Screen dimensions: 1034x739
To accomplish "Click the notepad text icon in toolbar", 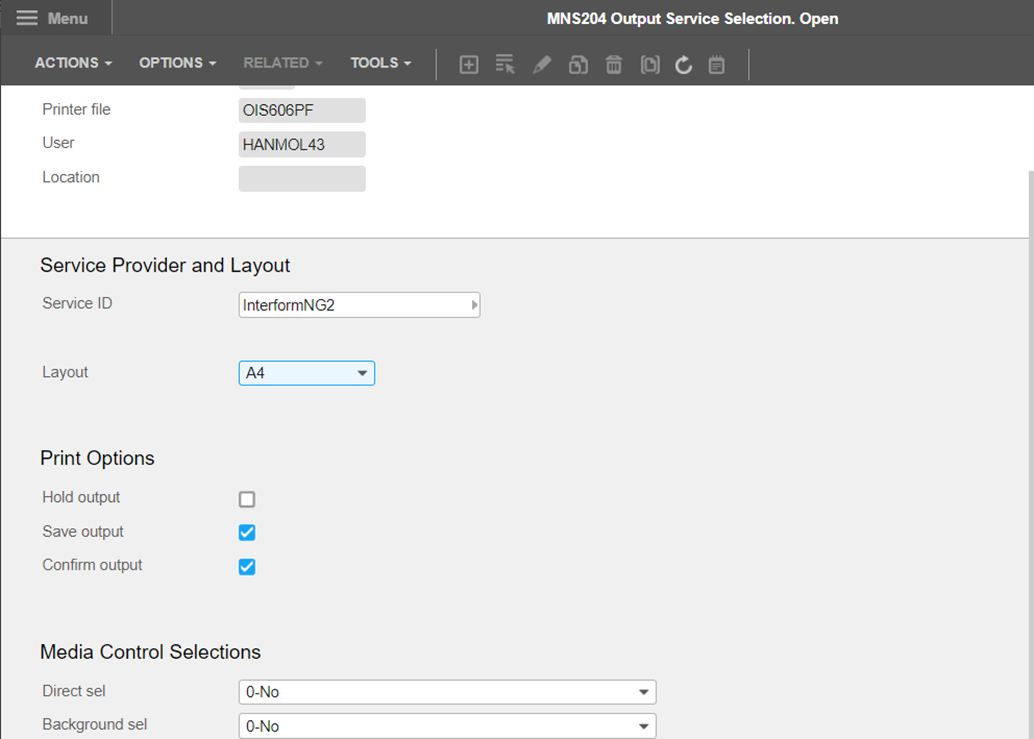I will (x=716, y=64).
